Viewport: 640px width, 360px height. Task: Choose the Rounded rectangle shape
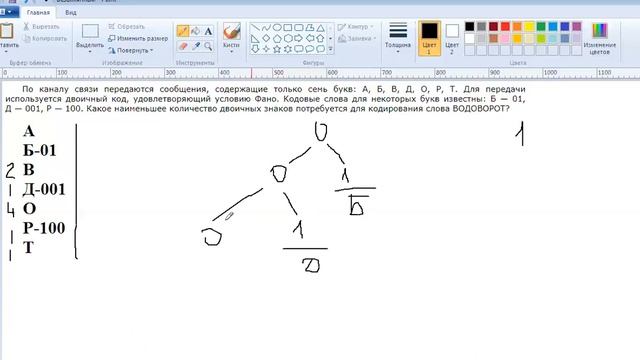(x=299, y=28)
